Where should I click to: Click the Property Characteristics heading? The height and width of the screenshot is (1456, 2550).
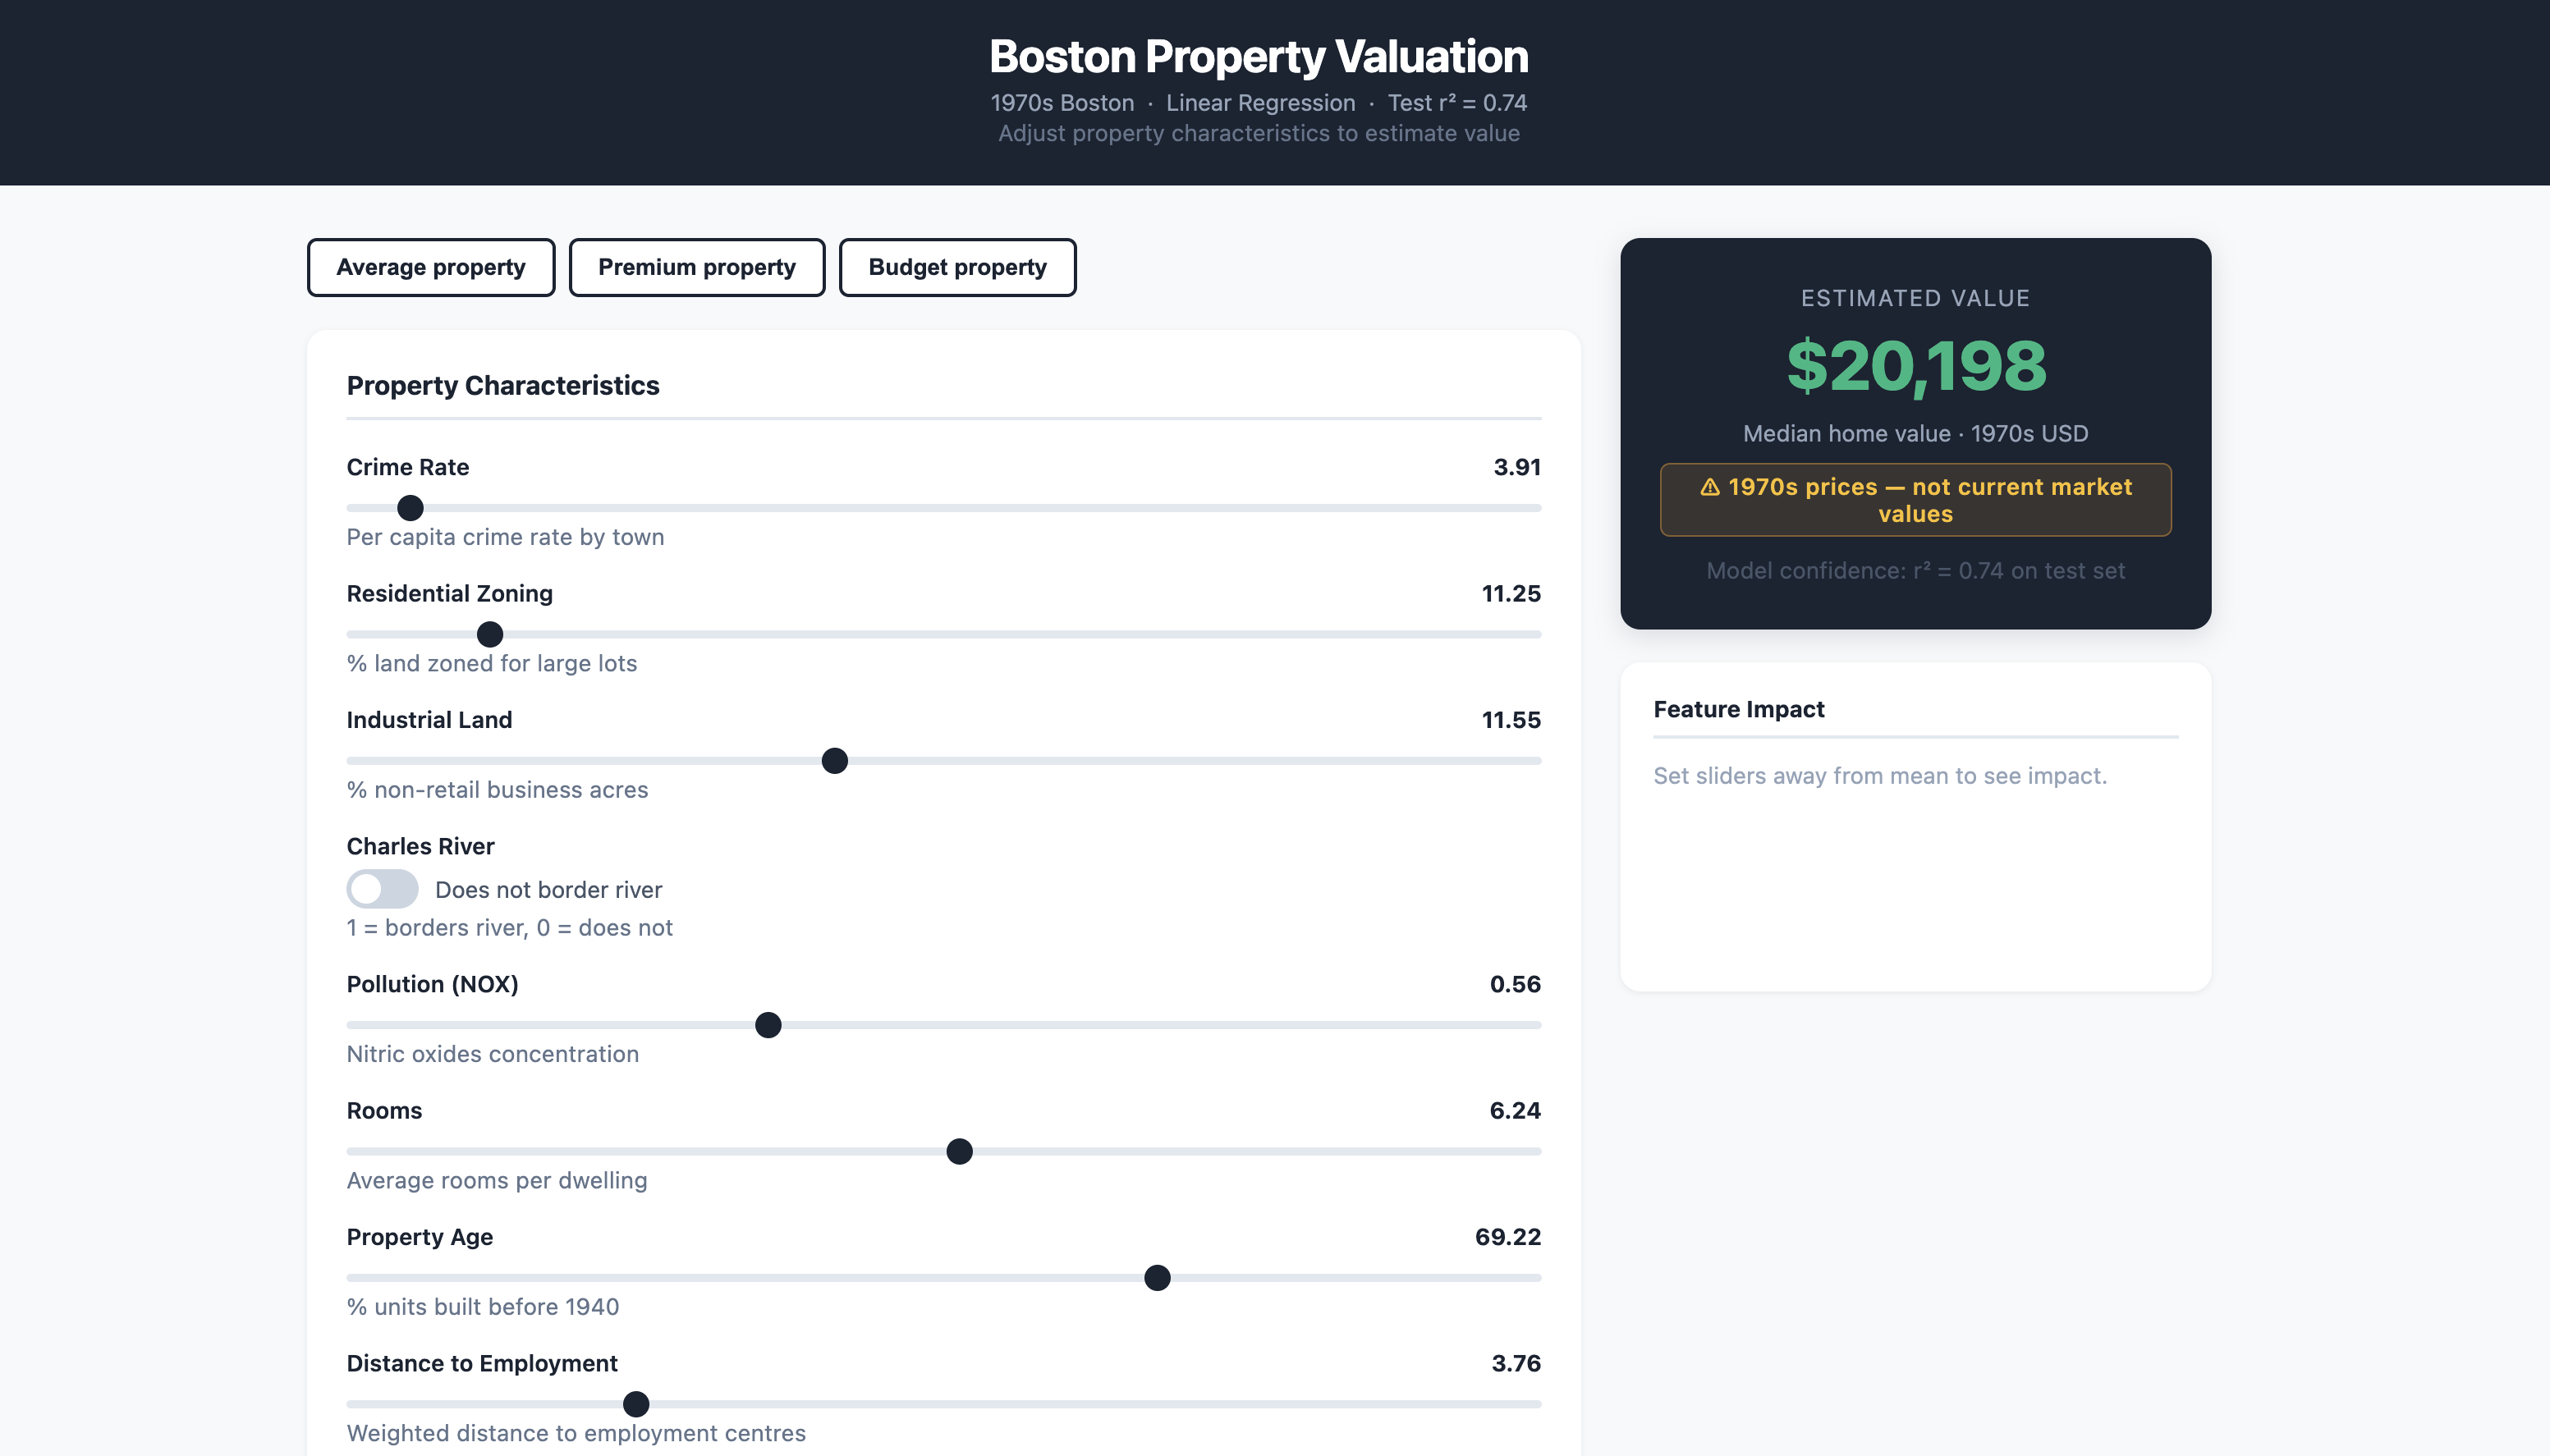click(503, 385)
